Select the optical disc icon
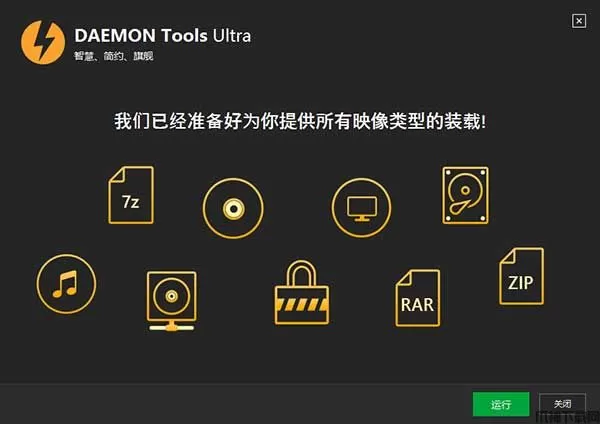This screenshot has width=600, height=424. pyautogui.click(x=233, y=209)
